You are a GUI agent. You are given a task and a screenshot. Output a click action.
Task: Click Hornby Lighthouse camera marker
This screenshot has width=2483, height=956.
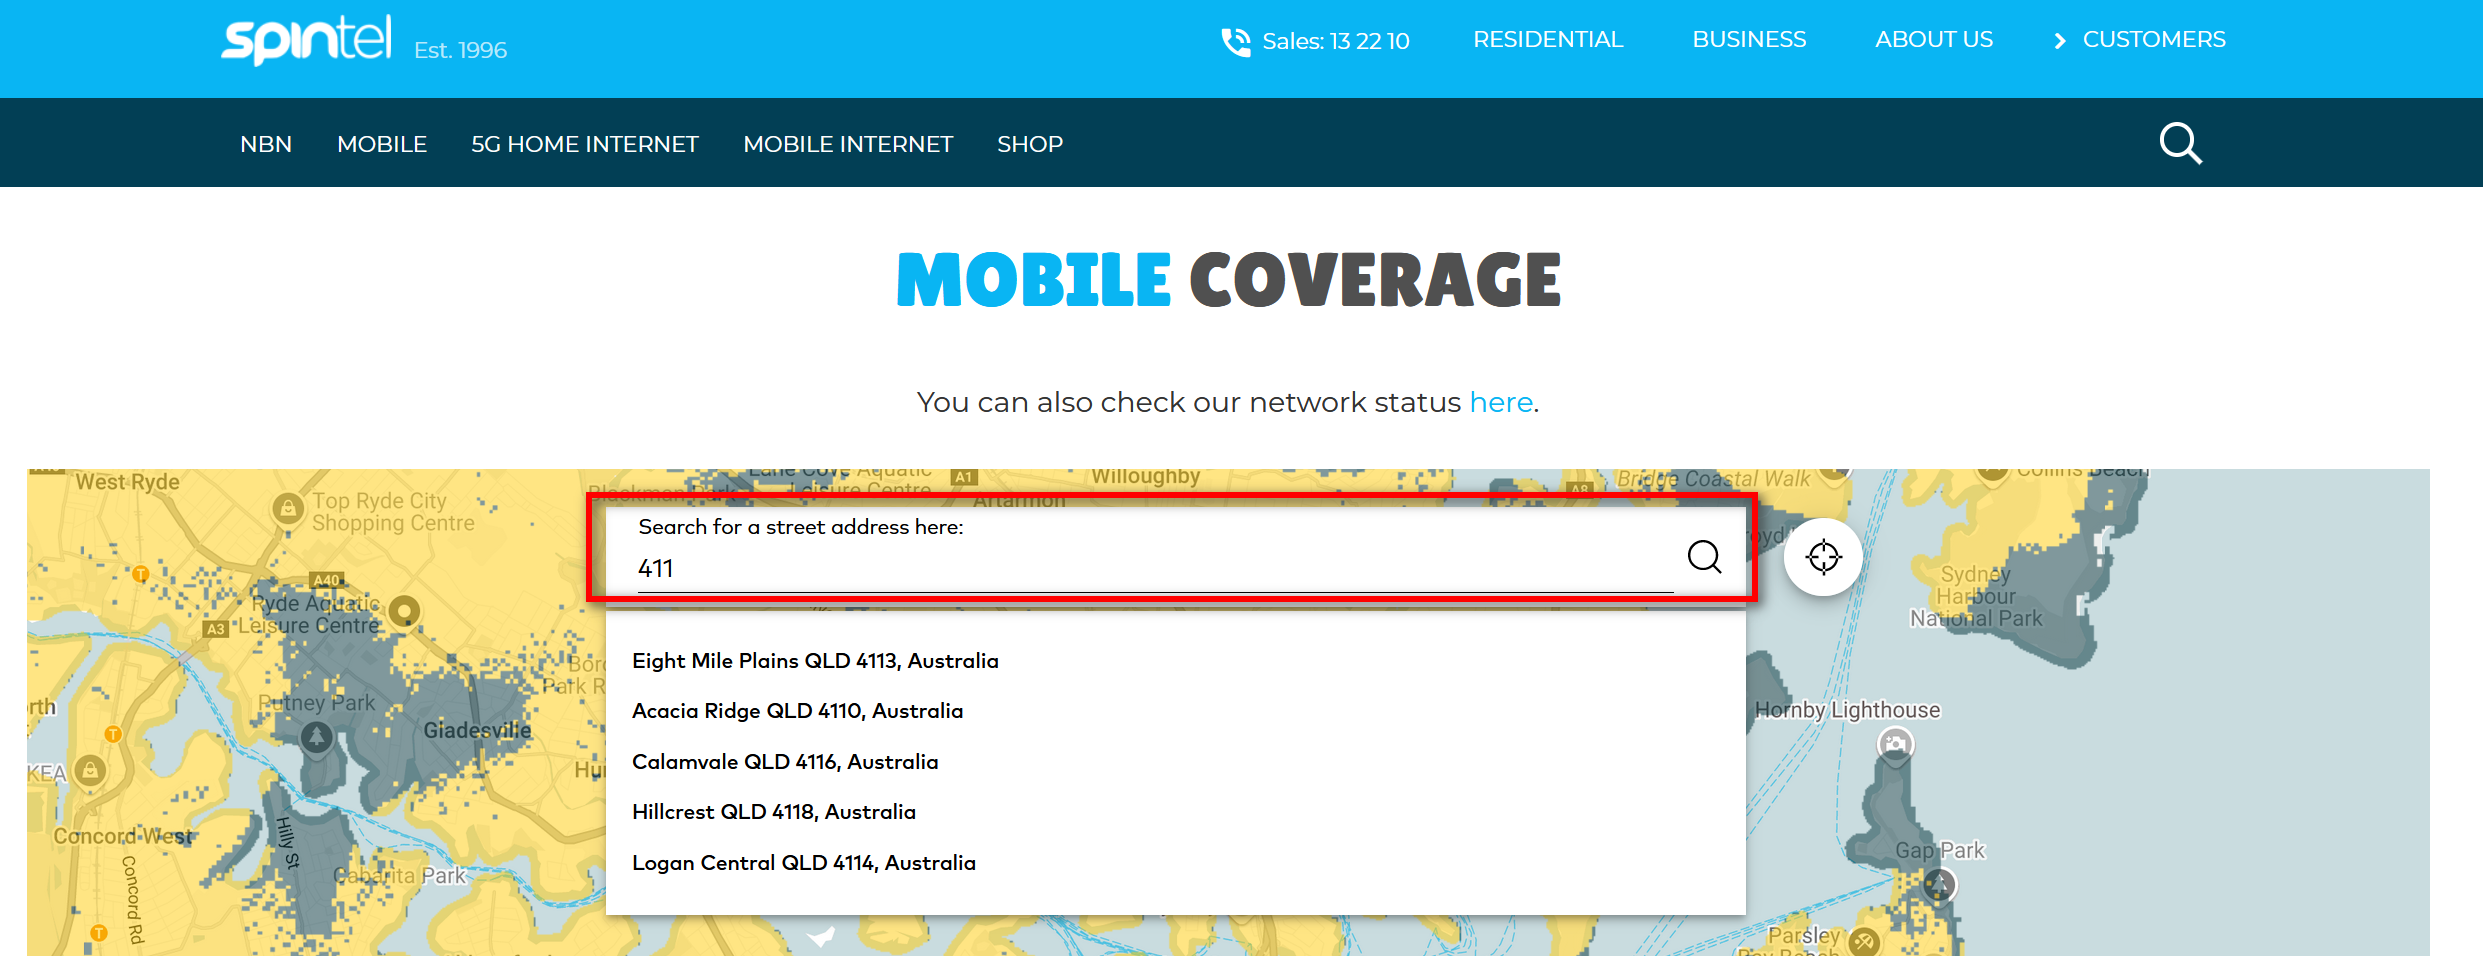(x=1895, y=744)
